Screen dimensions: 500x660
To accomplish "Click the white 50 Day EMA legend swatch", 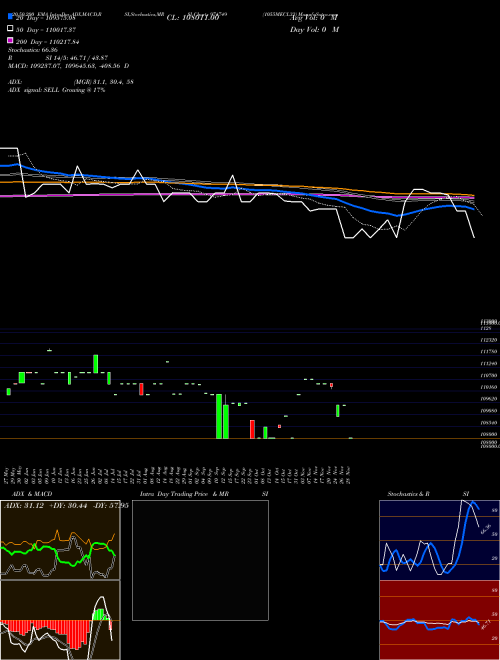I will click(x=10, y=29).
